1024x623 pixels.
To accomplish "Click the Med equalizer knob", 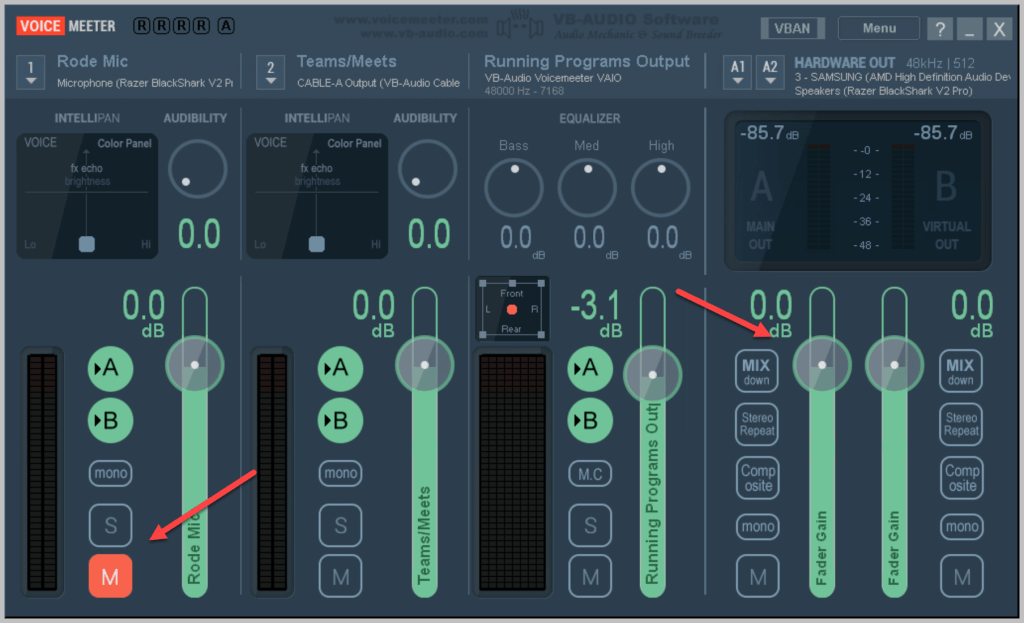I will tap(587, 188).
